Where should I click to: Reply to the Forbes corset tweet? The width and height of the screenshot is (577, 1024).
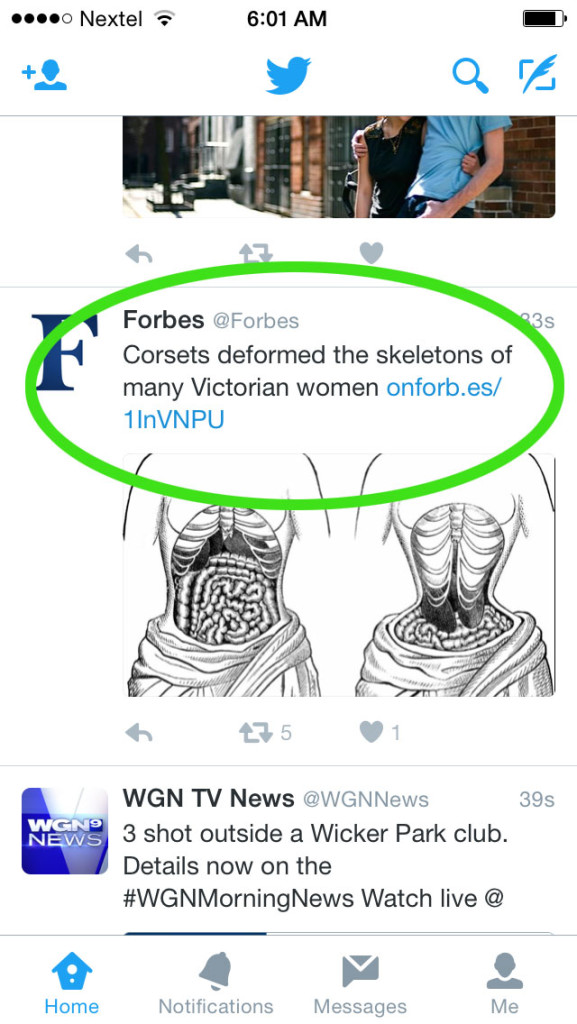tap(138, 733)
